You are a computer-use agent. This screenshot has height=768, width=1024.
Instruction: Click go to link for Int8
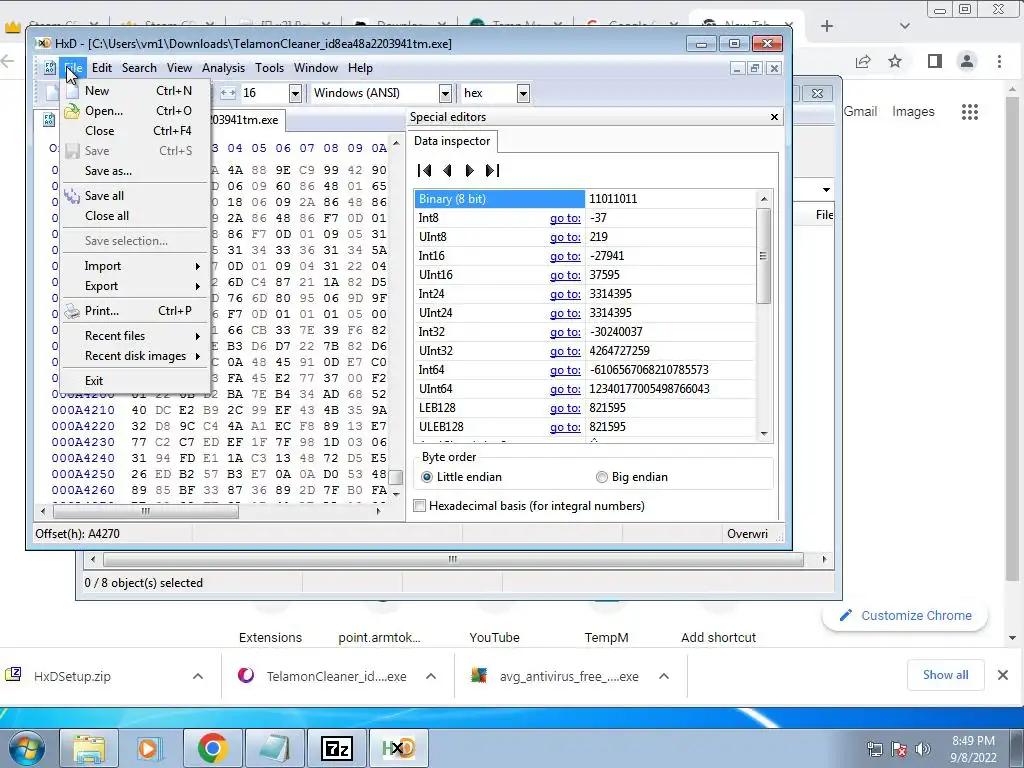[x=565, y=218]
